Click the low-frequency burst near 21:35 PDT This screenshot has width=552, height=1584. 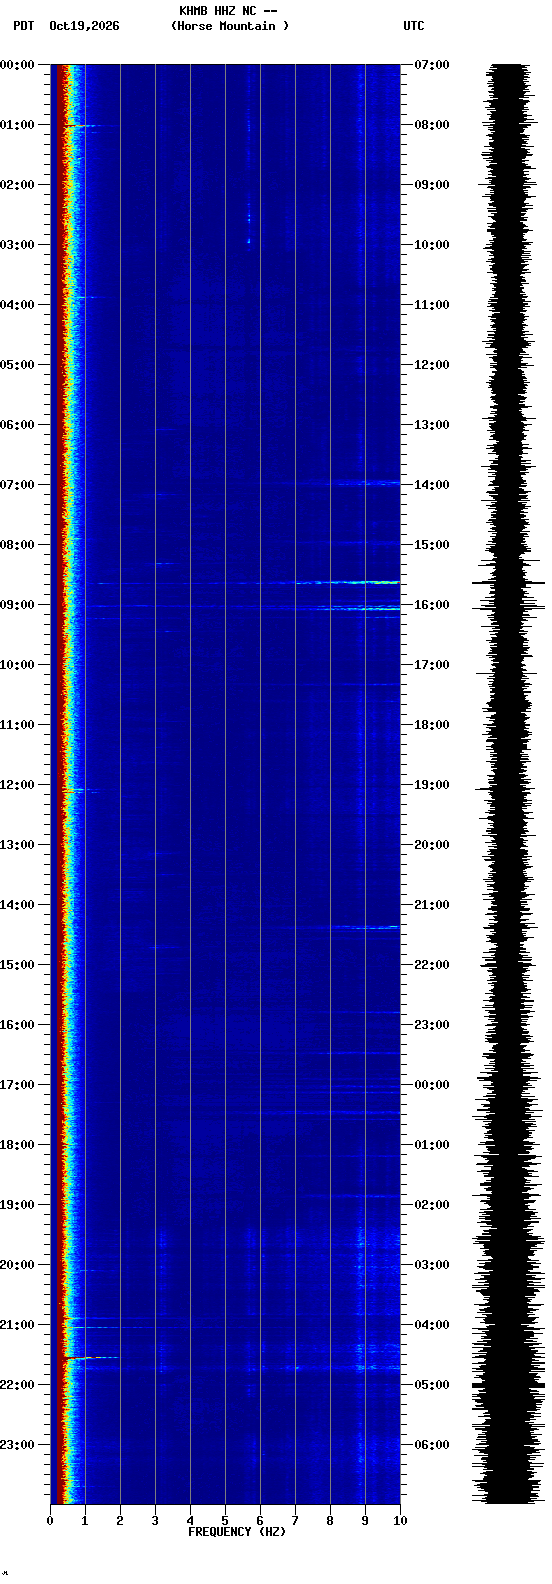coord(92,1357)
